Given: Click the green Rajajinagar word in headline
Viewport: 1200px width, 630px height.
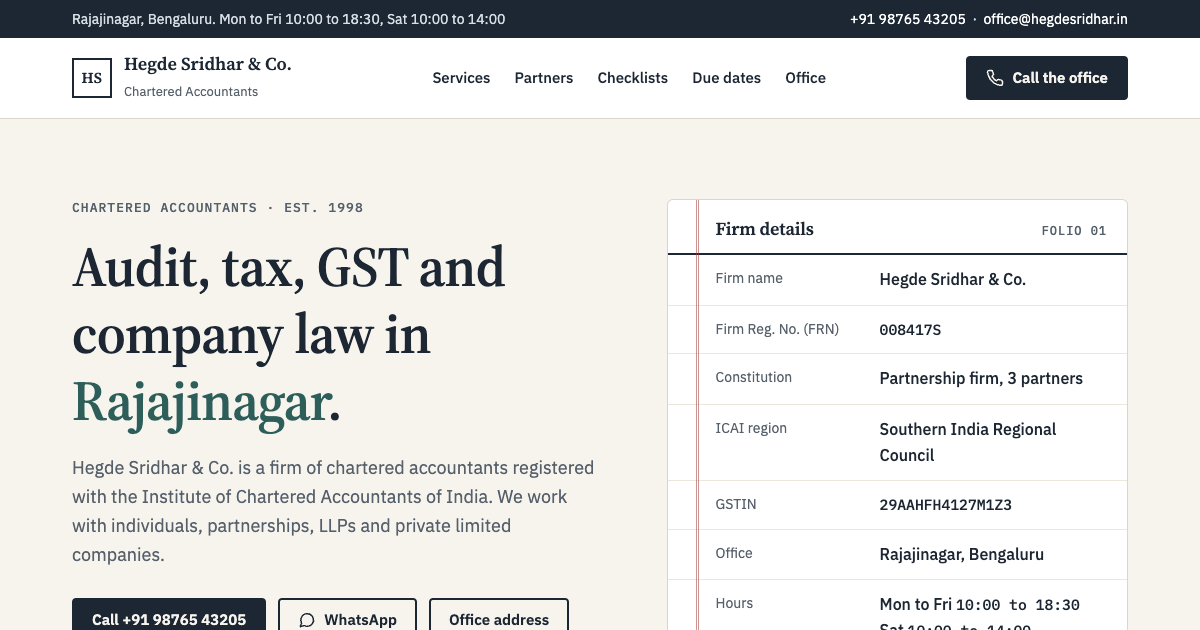Looking at the screenshot, I should tap(200, 402).
